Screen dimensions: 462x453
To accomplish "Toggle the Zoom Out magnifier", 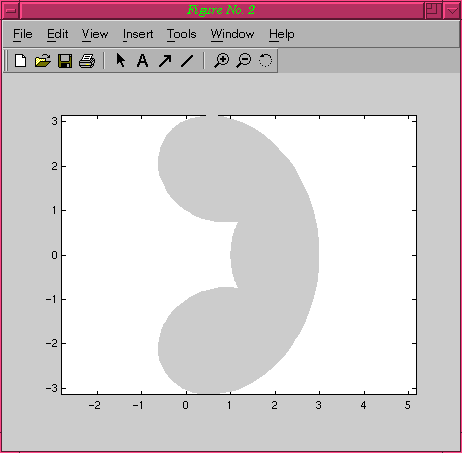I will point(244,61).
